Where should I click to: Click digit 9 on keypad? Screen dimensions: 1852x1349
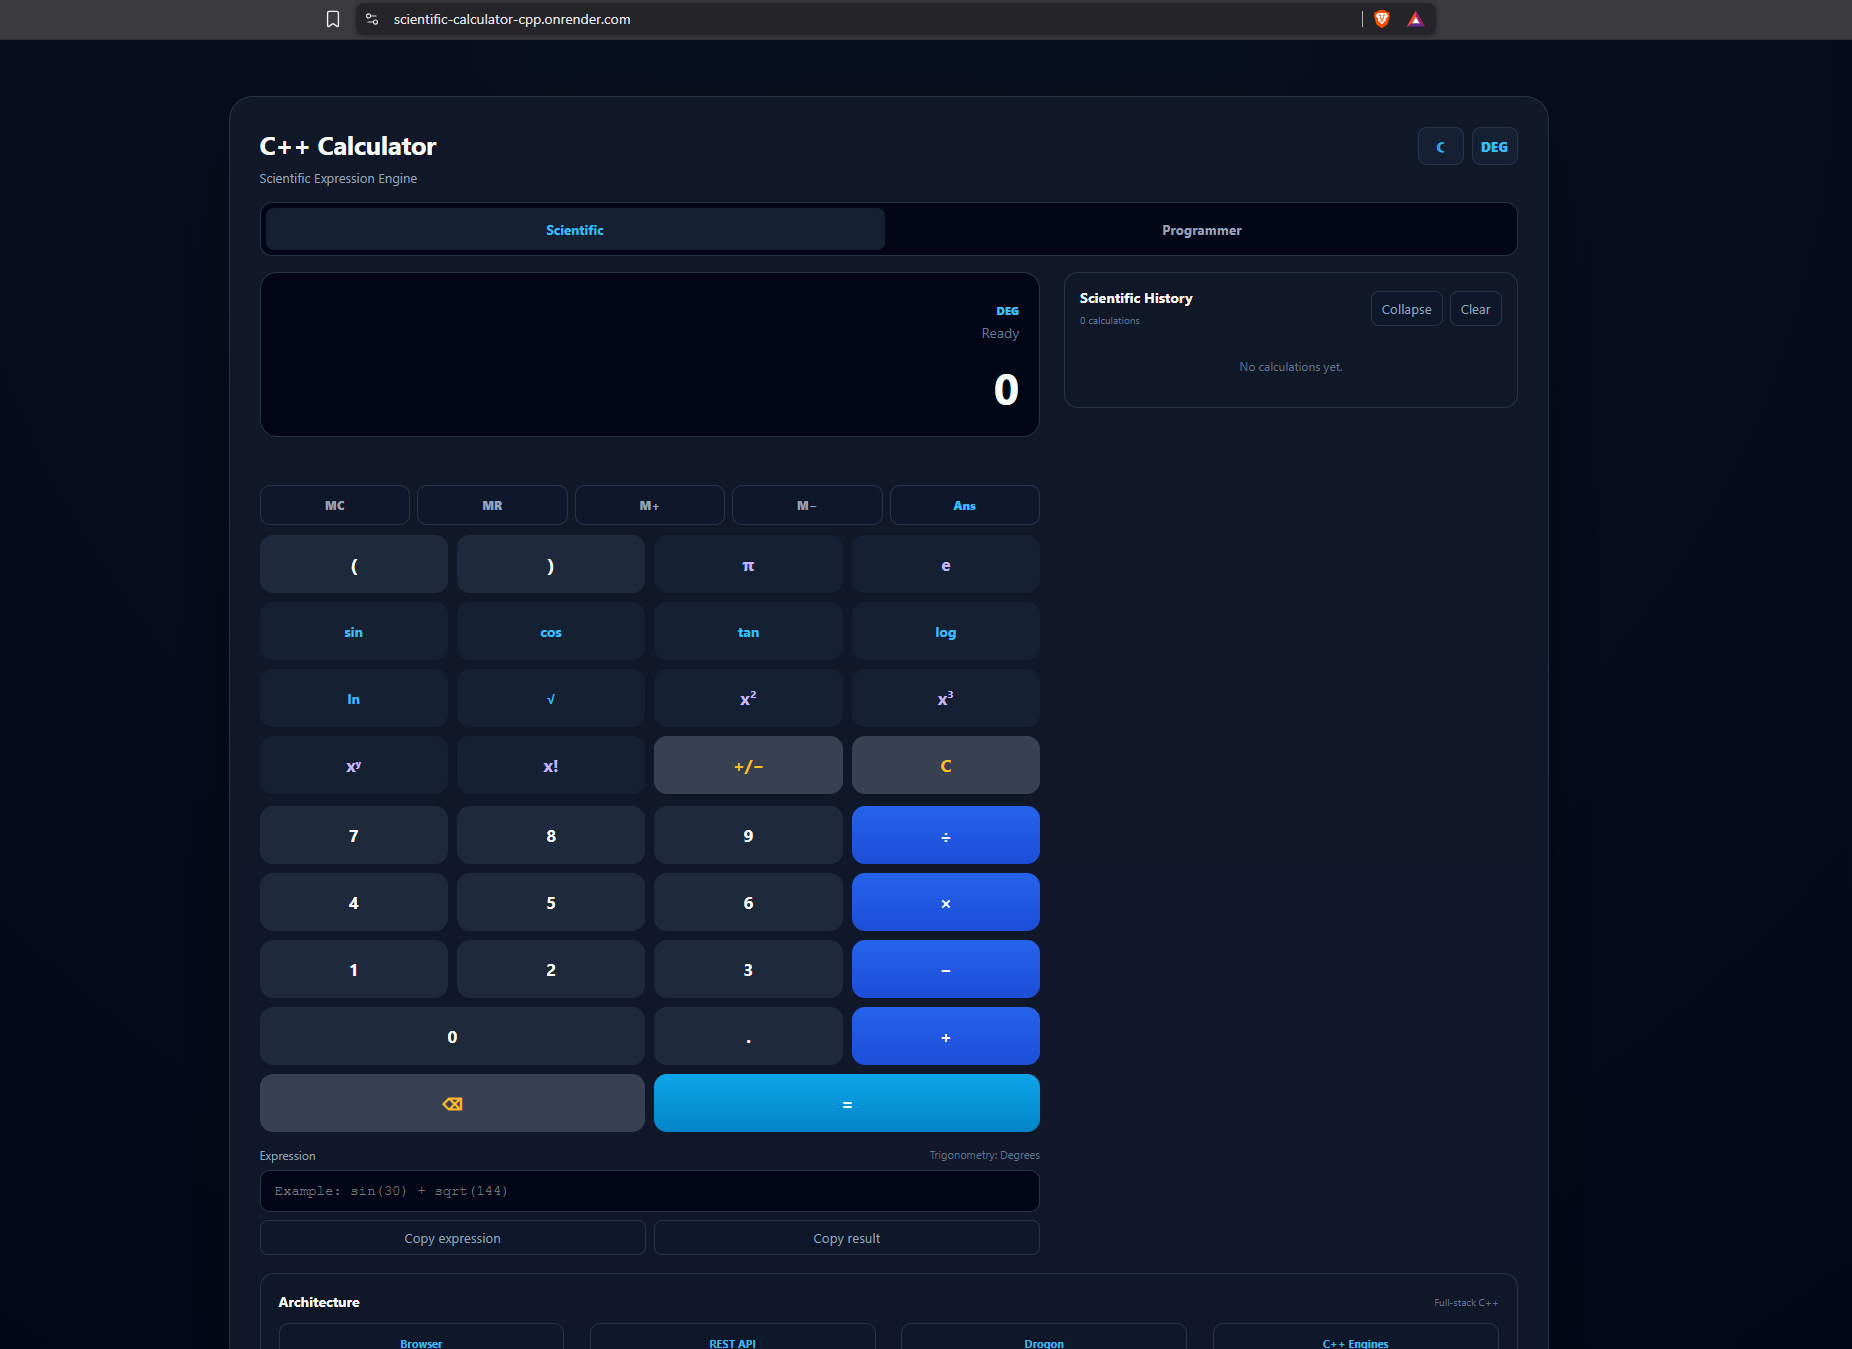point(748,836)
